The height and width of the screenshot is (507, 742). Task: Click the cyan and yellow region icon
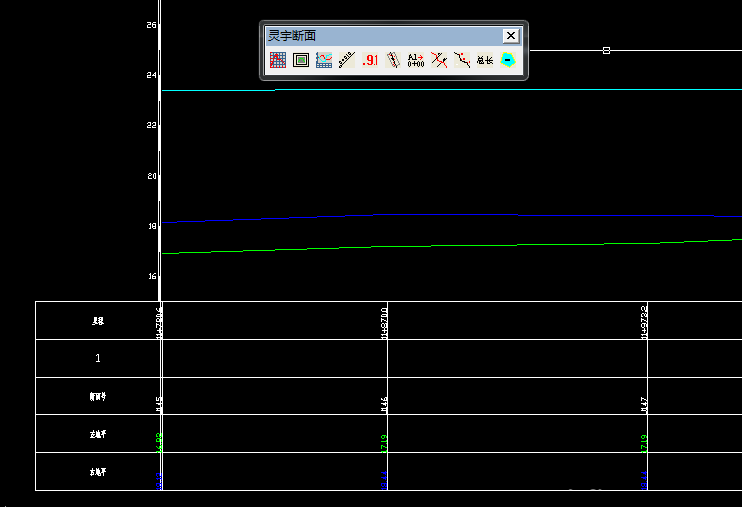tap(508, 60)
